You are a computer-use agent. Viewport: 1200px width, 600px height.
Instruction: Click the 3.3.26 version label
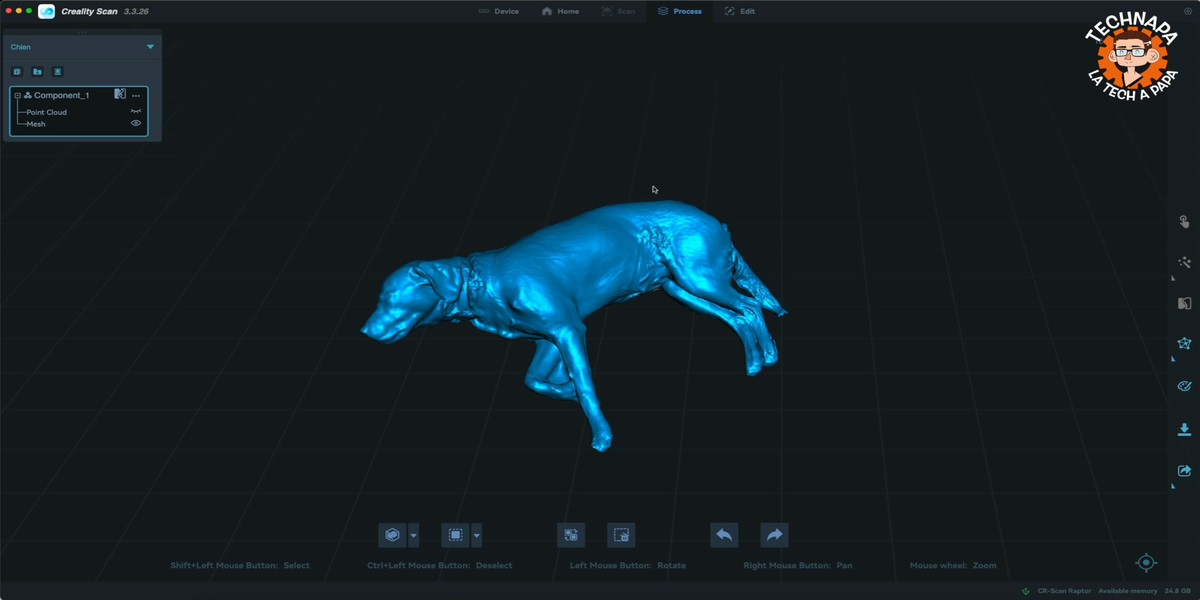[x=136, y=11]
